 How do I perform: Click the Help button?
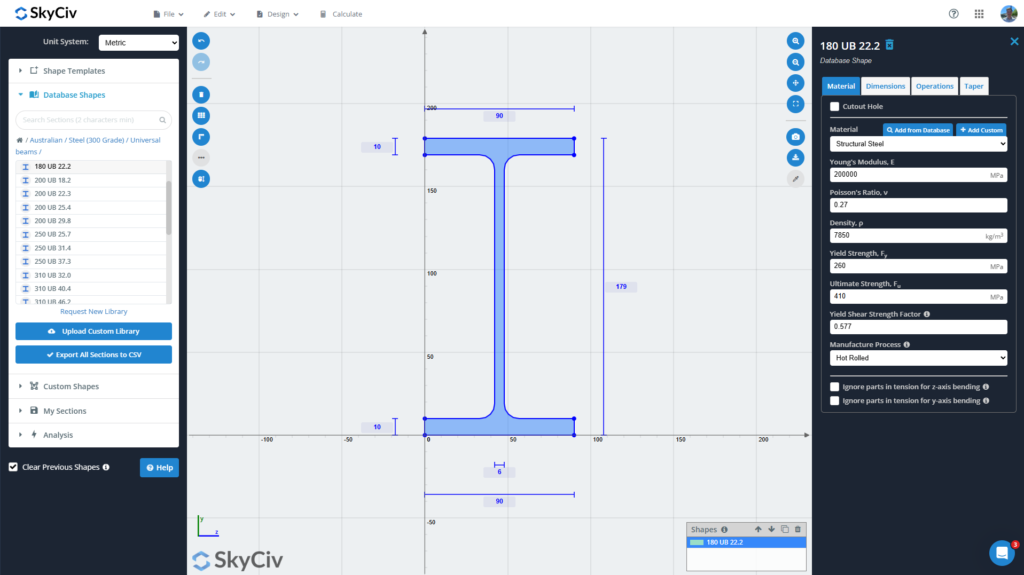pos(159,467)
